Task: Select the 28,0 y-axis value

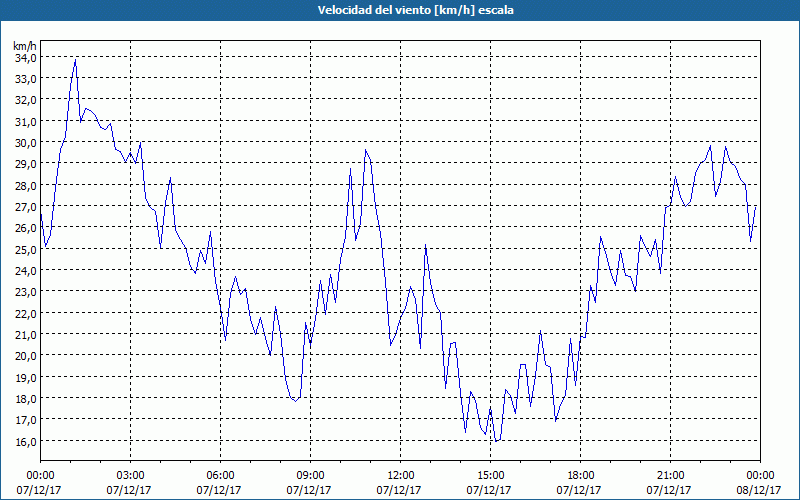Action: pyautogui.click(x=25, y=186)
